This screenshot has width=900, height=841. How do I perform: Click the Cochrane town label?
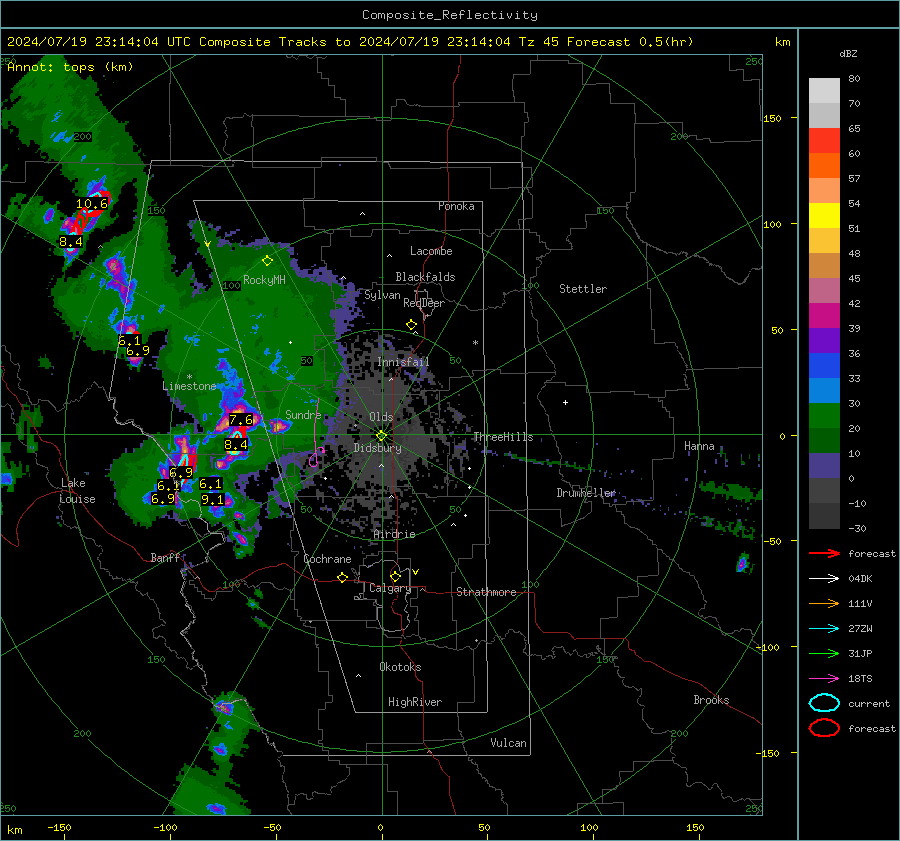pos(327,559)
